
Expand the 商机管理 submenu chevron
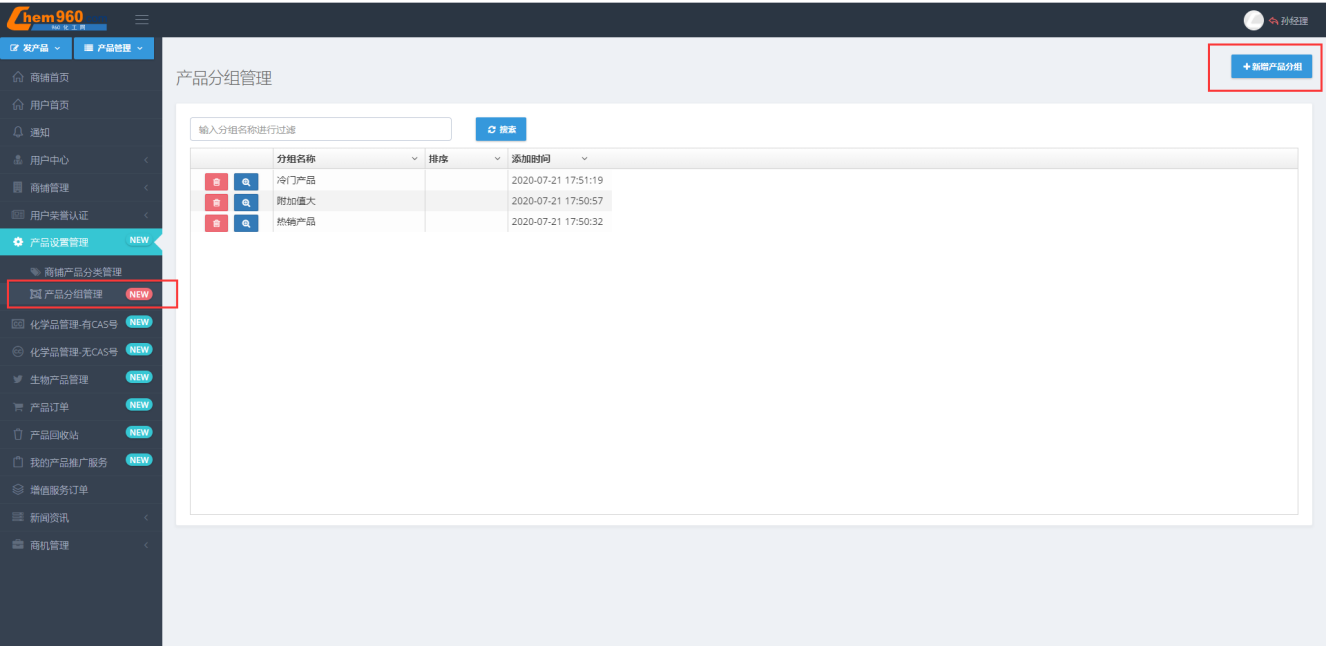(146, 545)
